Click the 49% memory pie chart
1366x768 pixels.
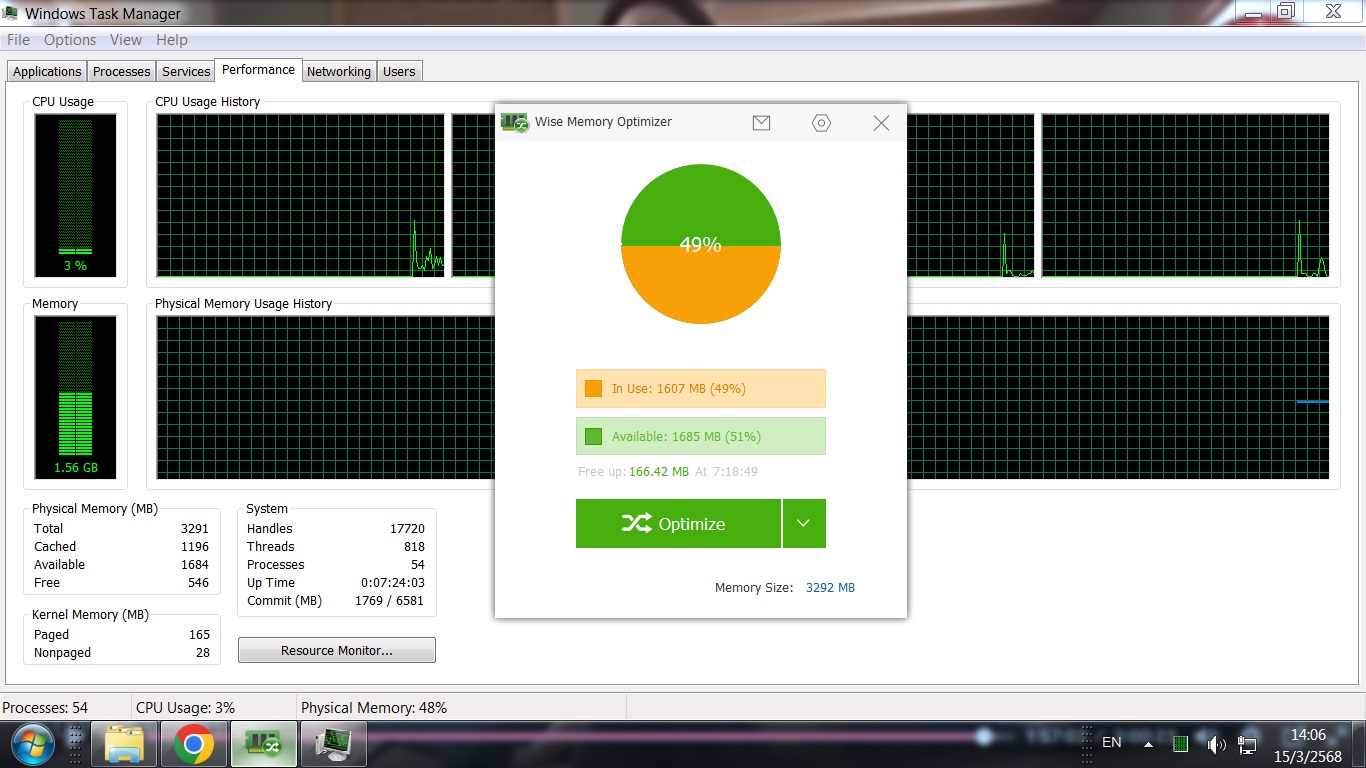(x=700, y=244)
